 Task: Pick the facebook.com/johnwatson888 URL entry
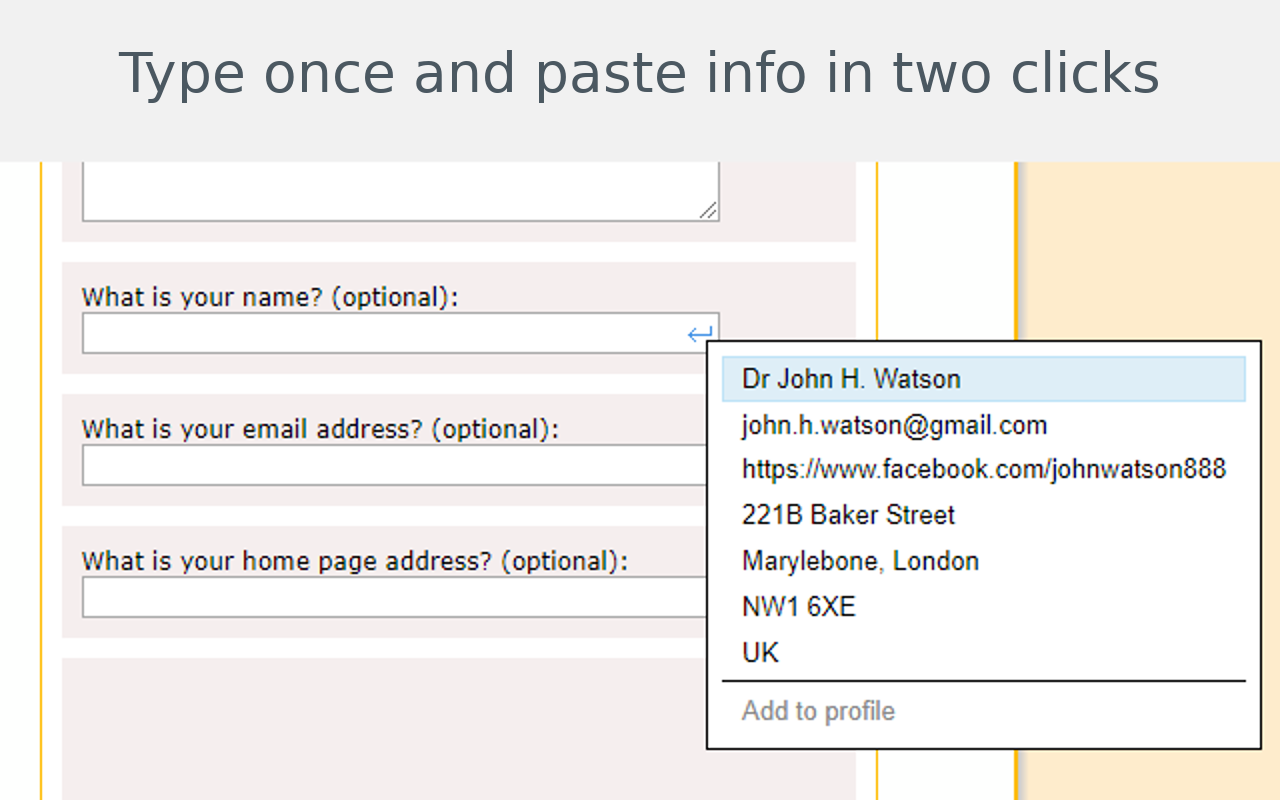click(984, 469)
